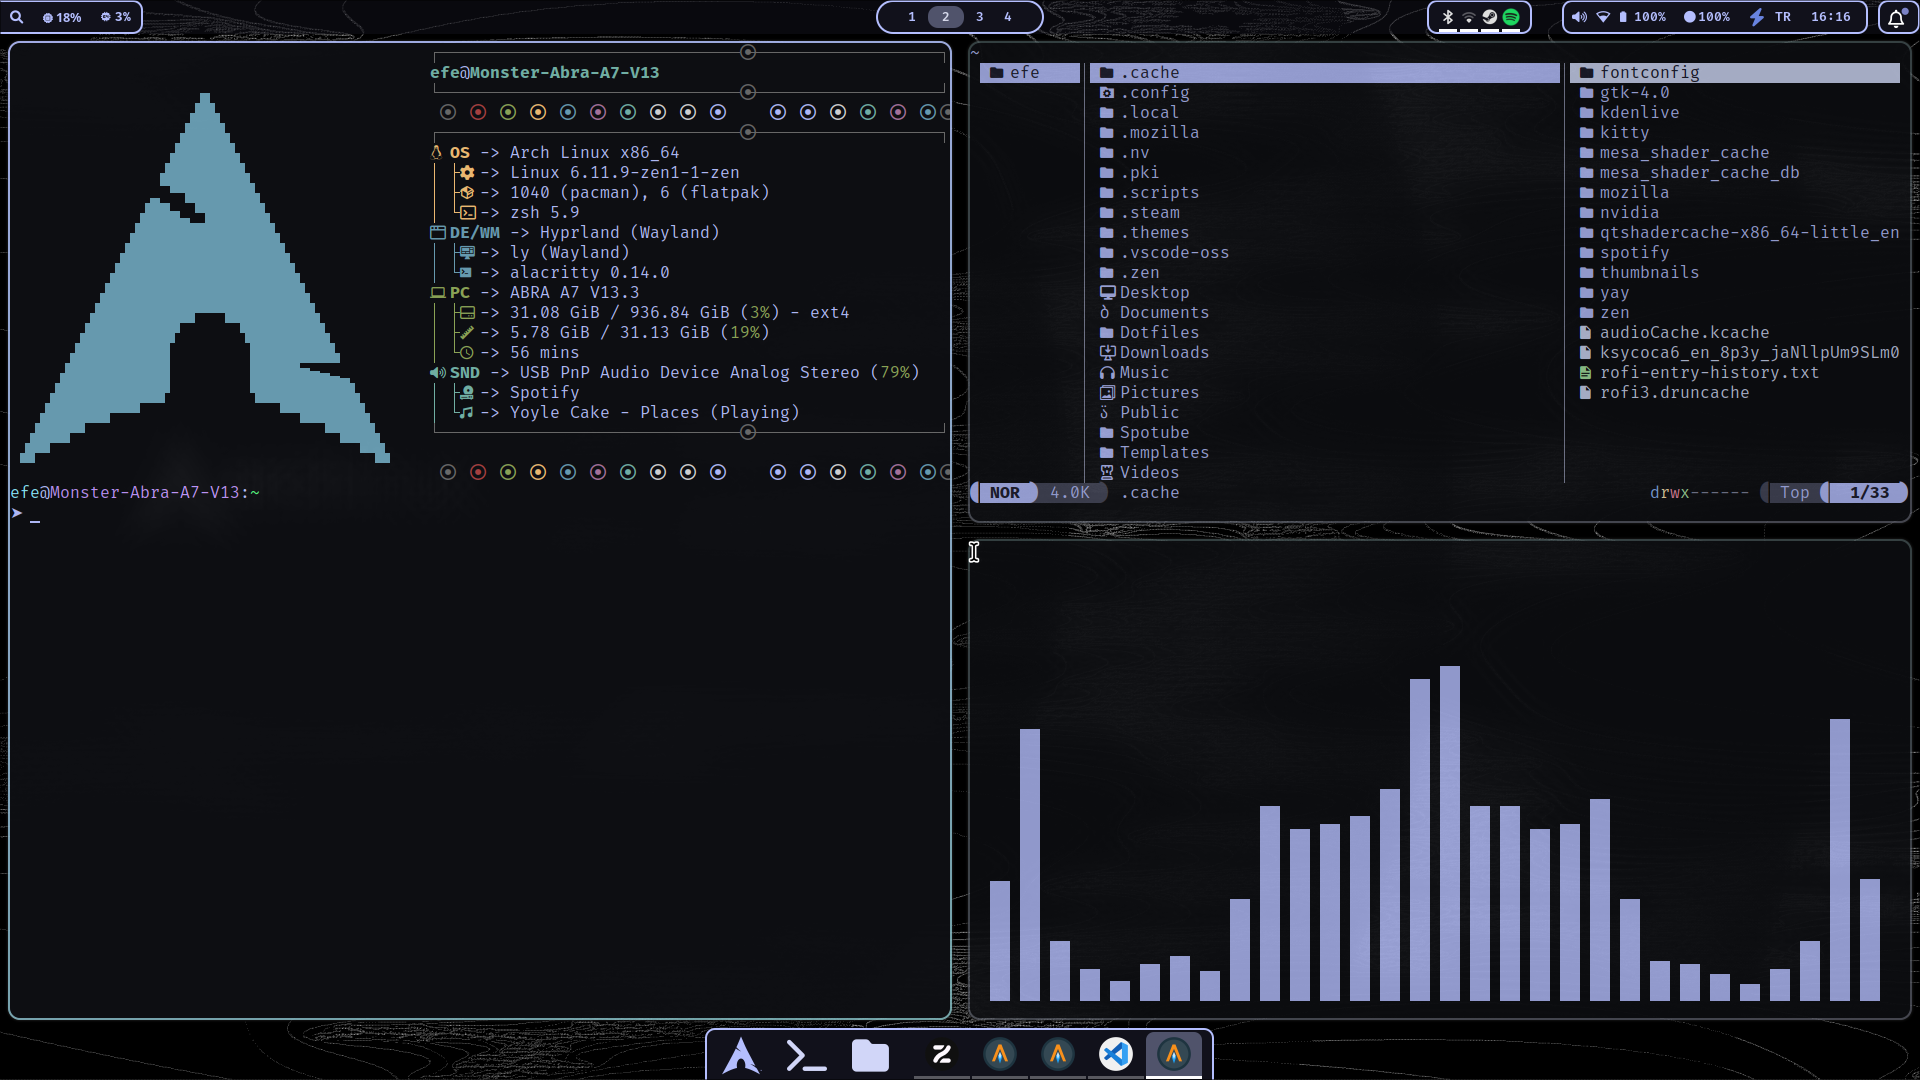1920x1080 pixels.
Task: Open the terminal icon in the dock
Action: tap(806, 1054)
